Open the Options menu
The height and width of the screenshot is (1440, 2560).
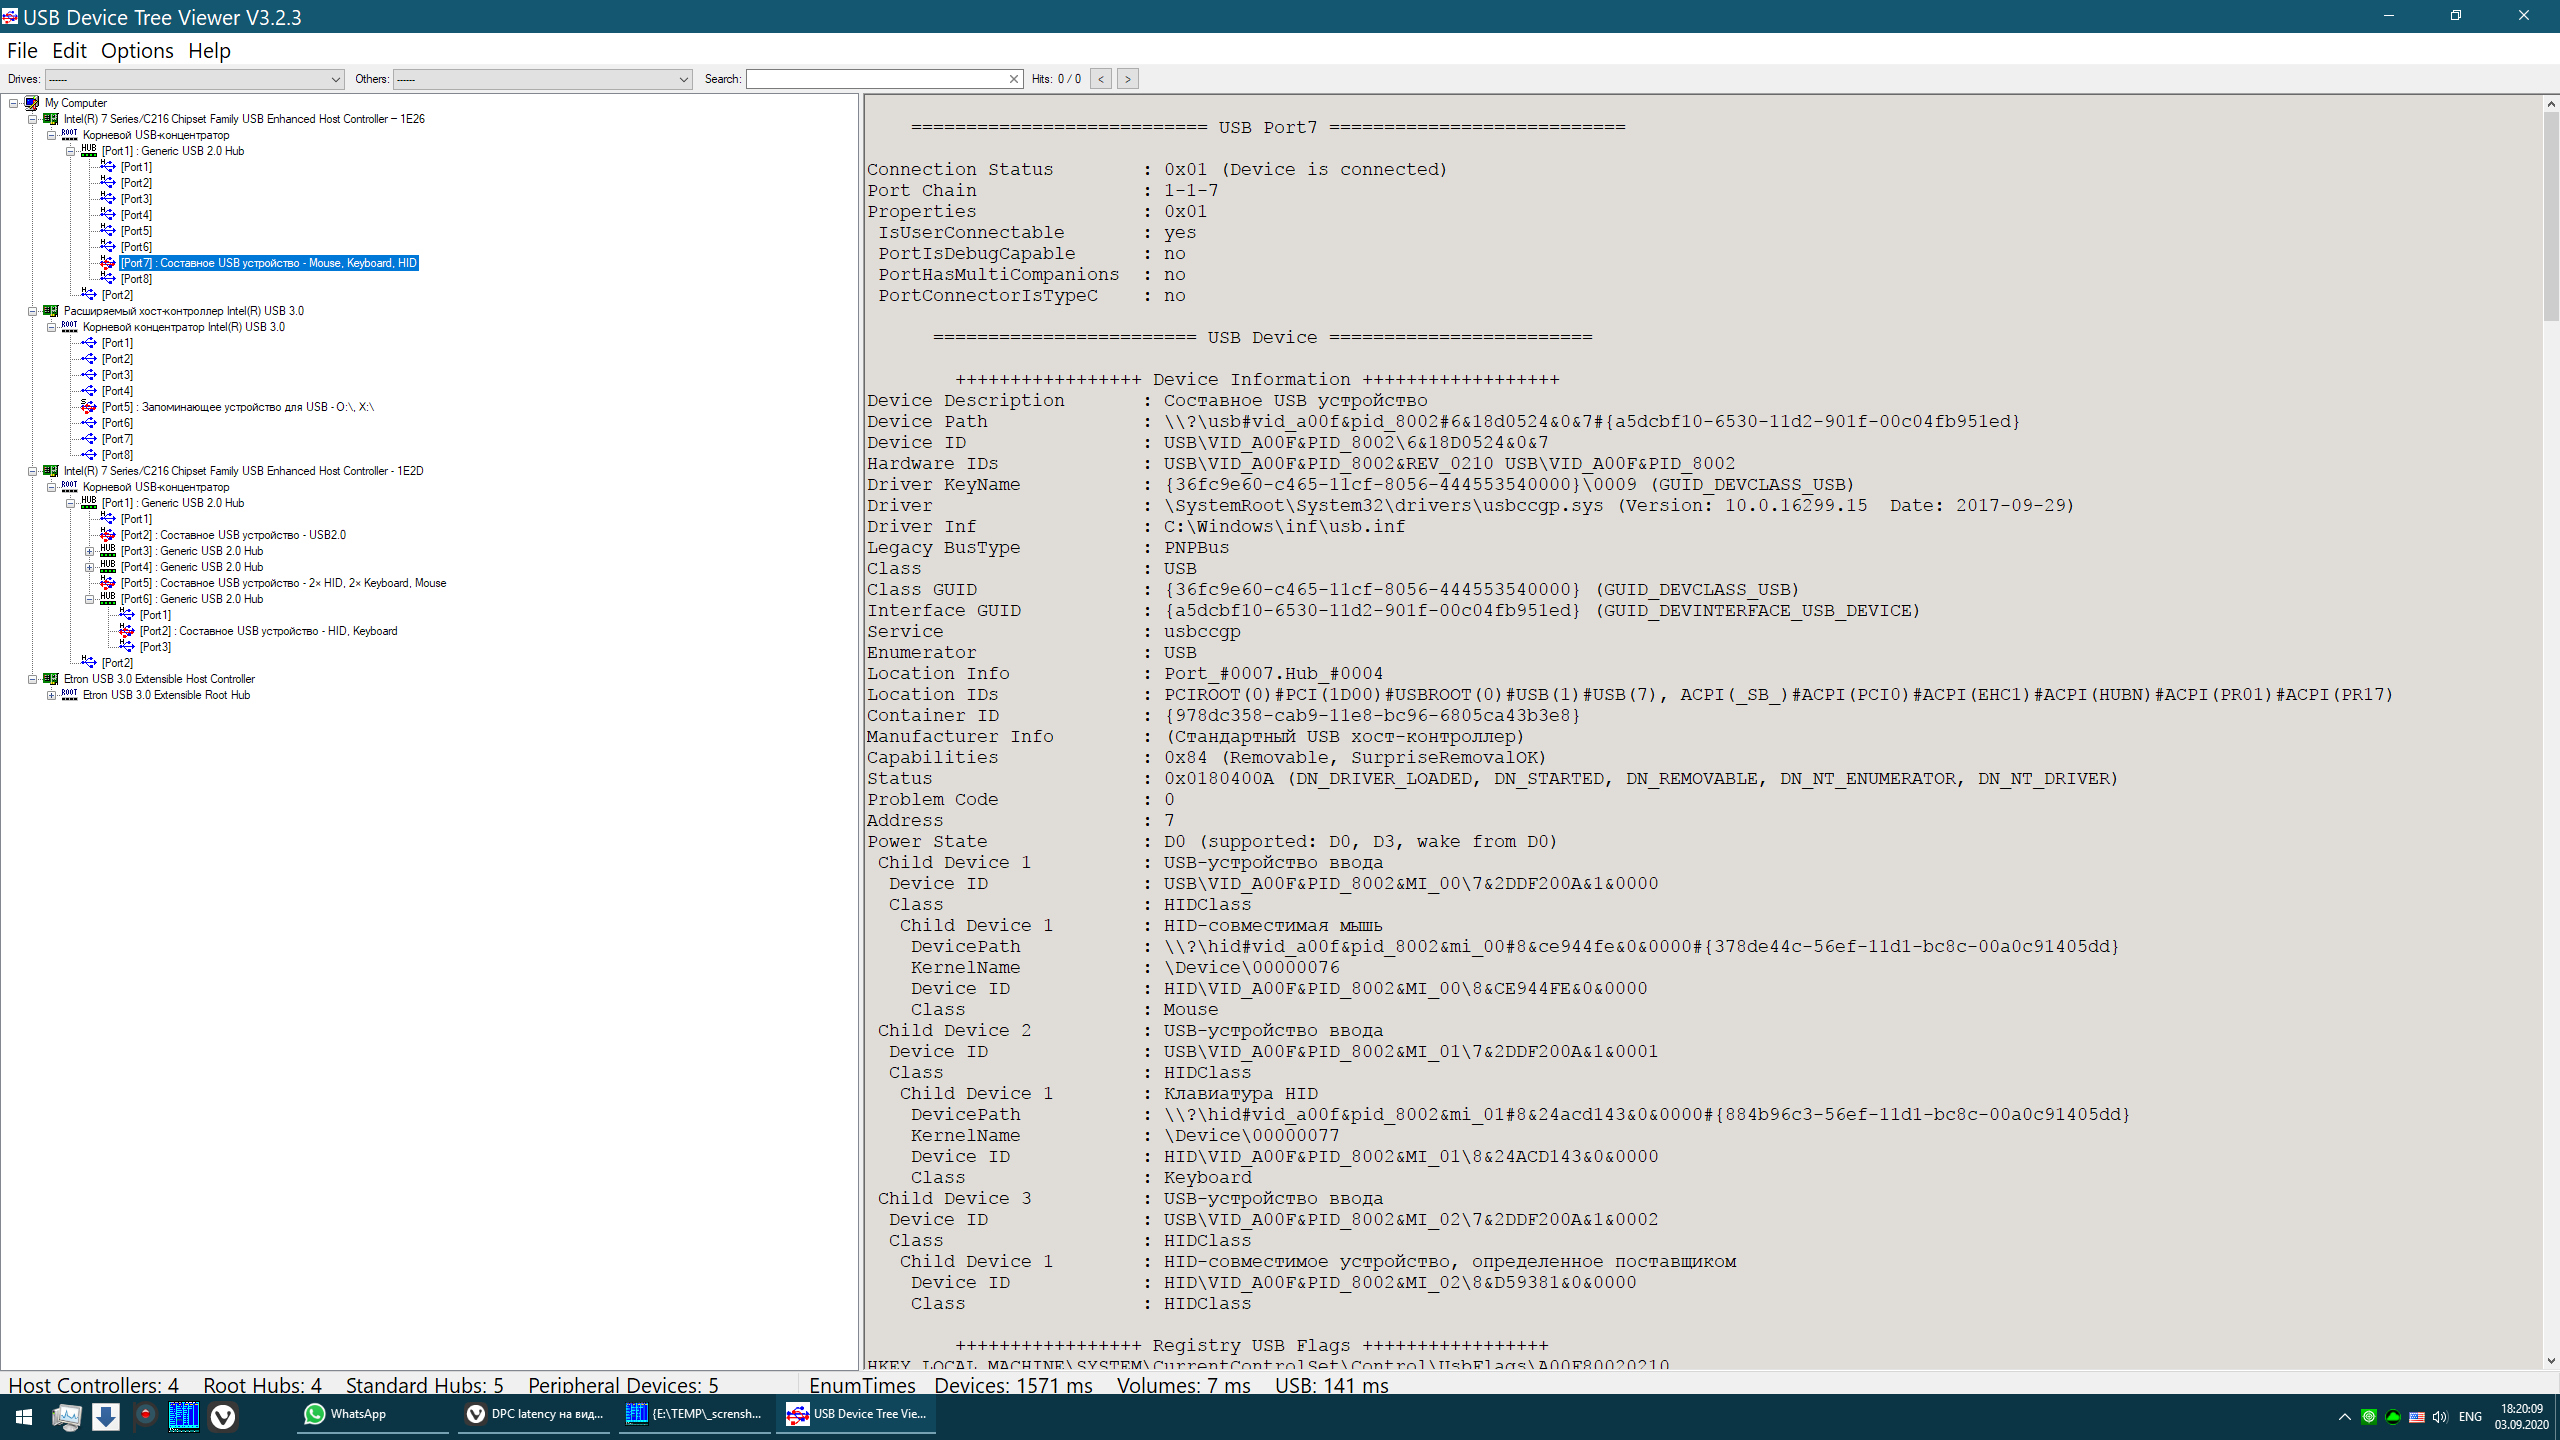pos(137,50)
